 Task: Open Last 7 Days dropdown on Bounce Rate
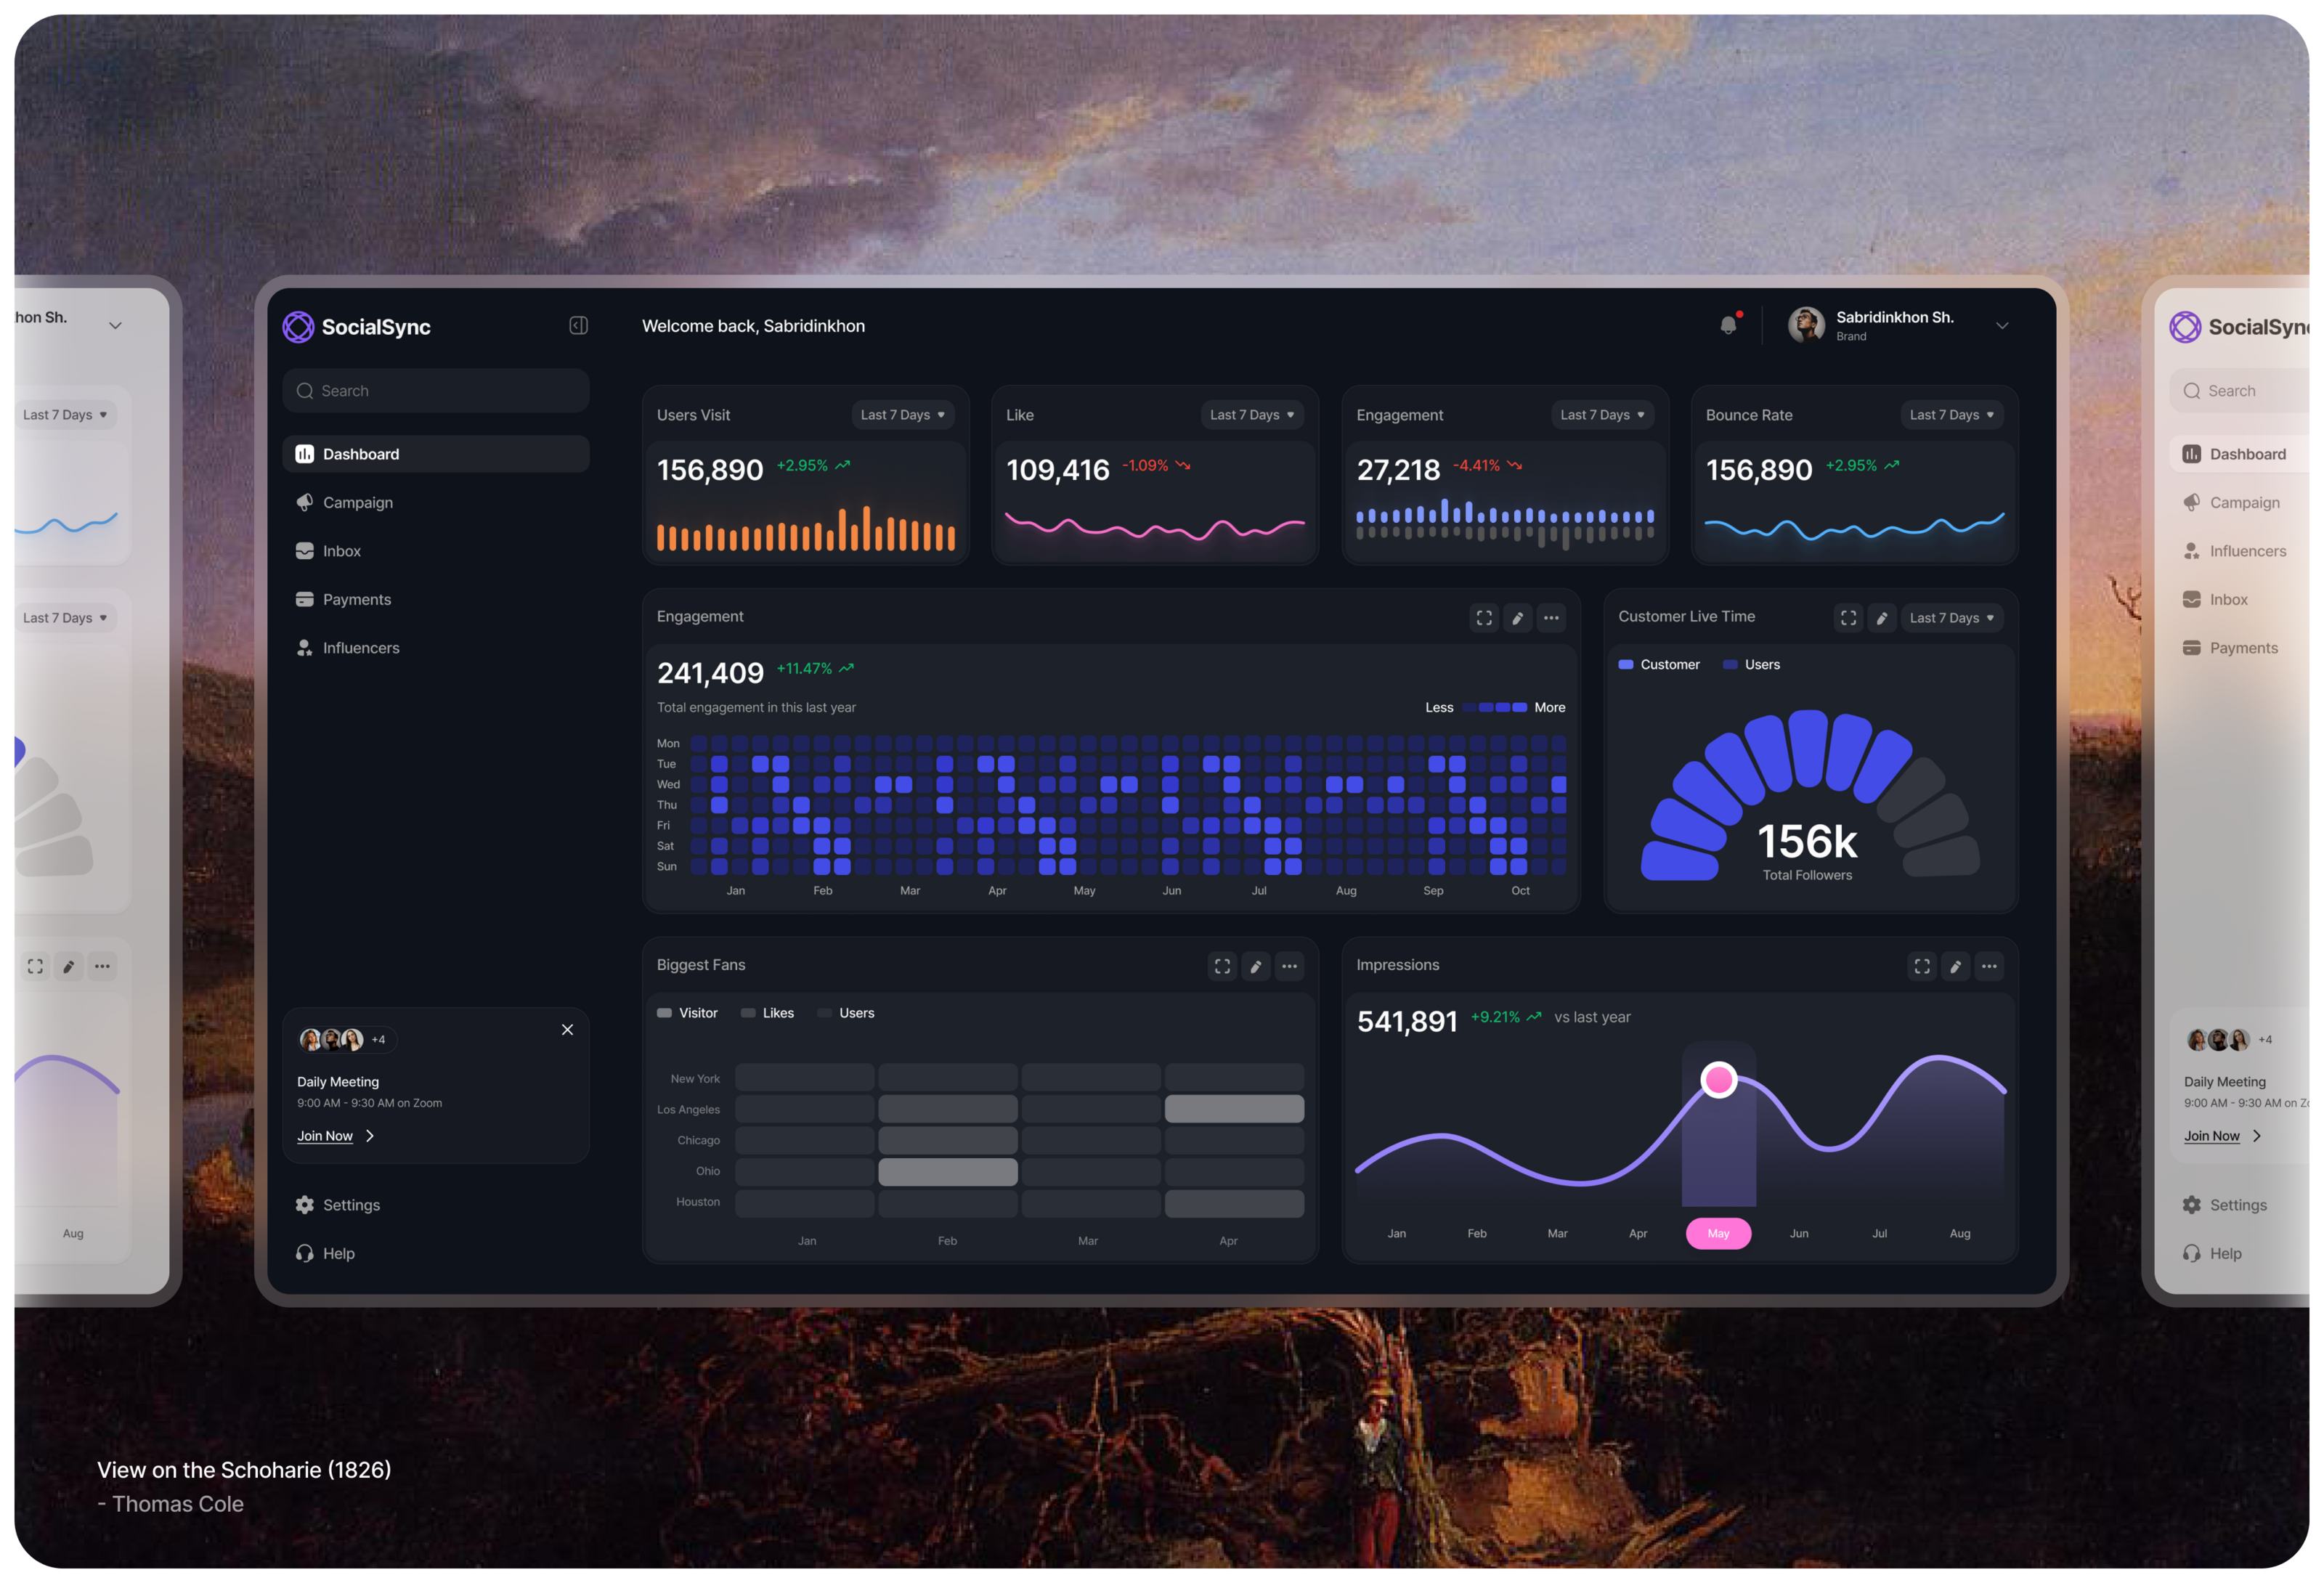click(1951, 415)
